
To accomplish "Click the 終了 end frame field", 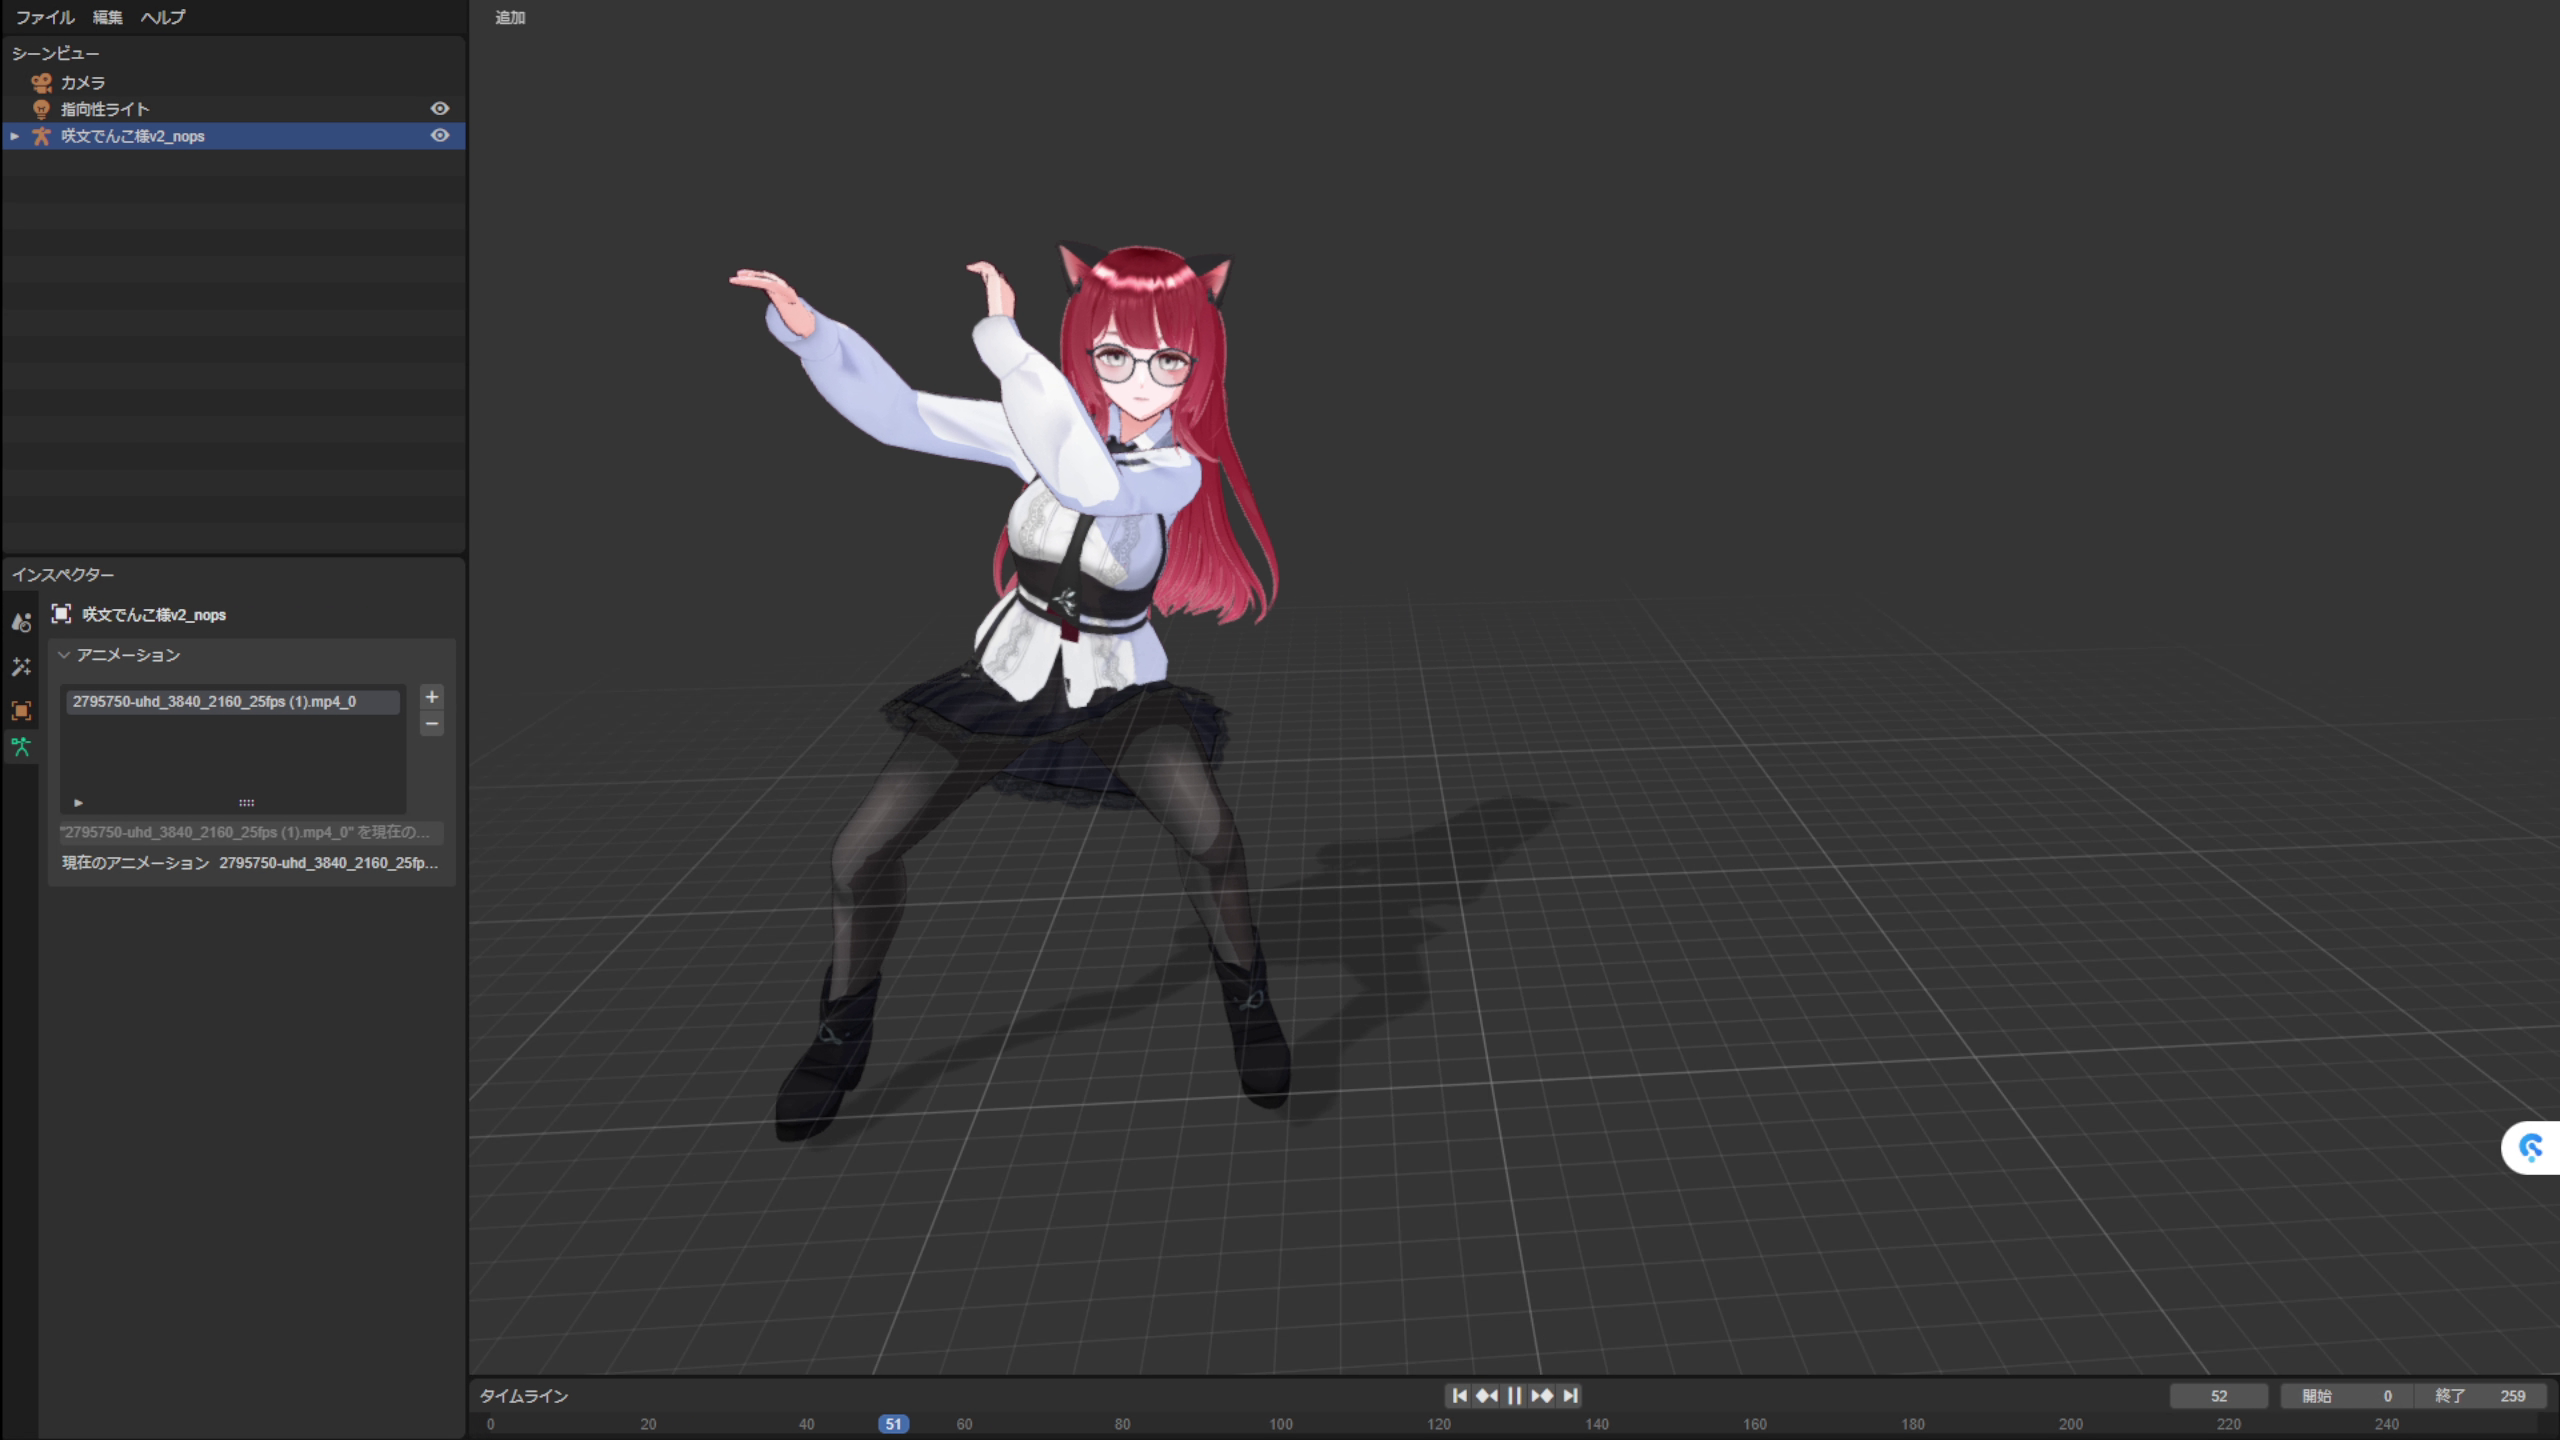I will click(x=2480, y=1396).
